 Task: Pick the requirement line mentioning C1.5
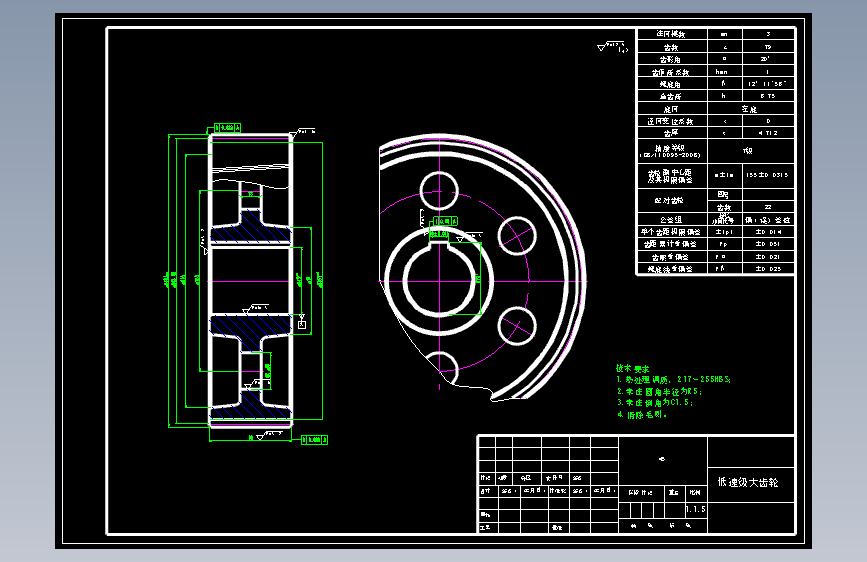(x=655, y=403)
